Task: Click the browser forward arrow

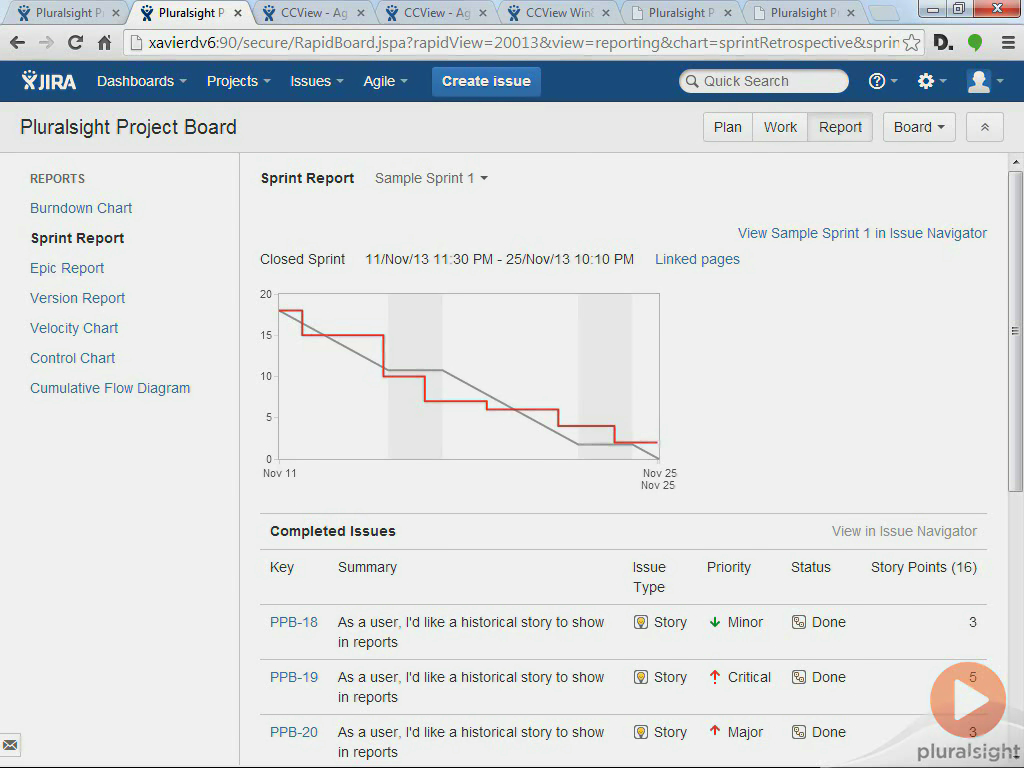Action: [46, 43]
